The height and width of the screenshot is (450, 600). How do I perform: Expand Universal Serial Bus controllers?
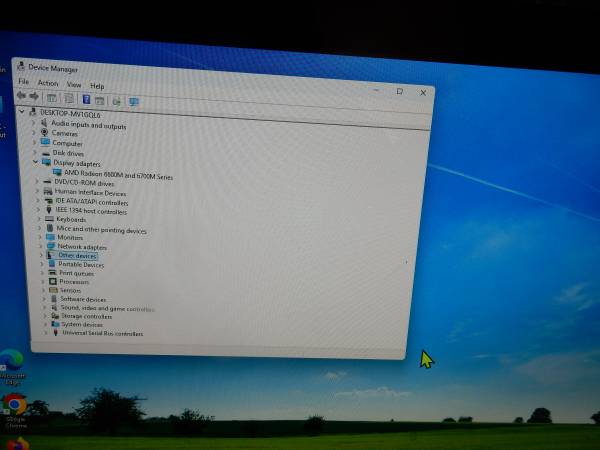click(46, 333)
